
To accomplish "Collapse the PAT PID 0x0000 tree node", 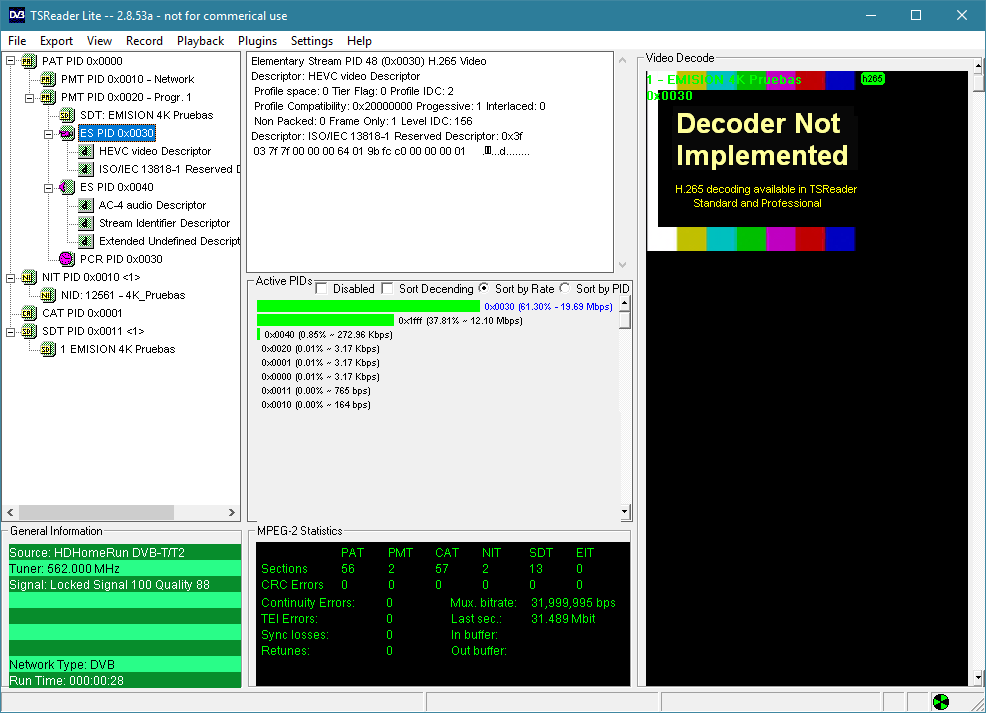I will 11,61.
